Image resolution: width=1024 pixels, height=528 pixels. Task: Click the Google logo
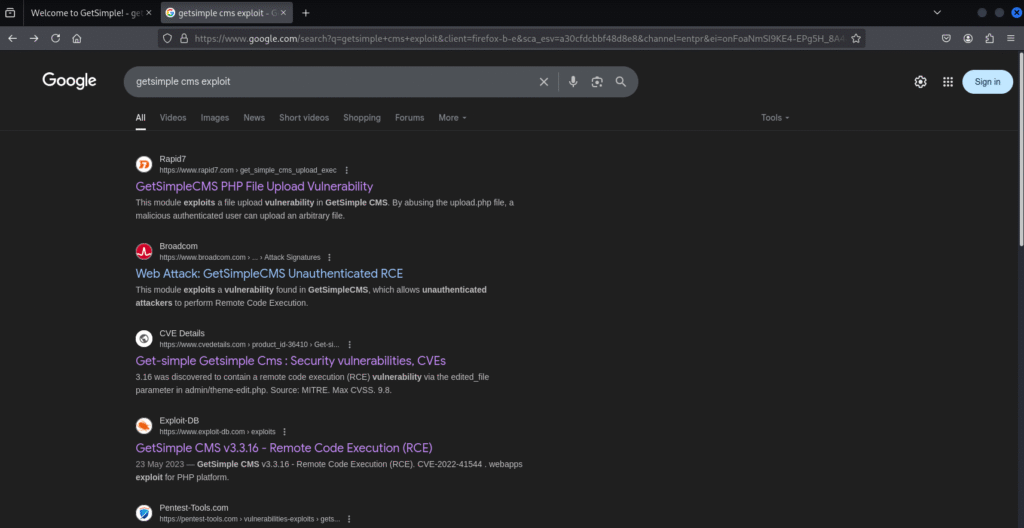pos(69,81)
